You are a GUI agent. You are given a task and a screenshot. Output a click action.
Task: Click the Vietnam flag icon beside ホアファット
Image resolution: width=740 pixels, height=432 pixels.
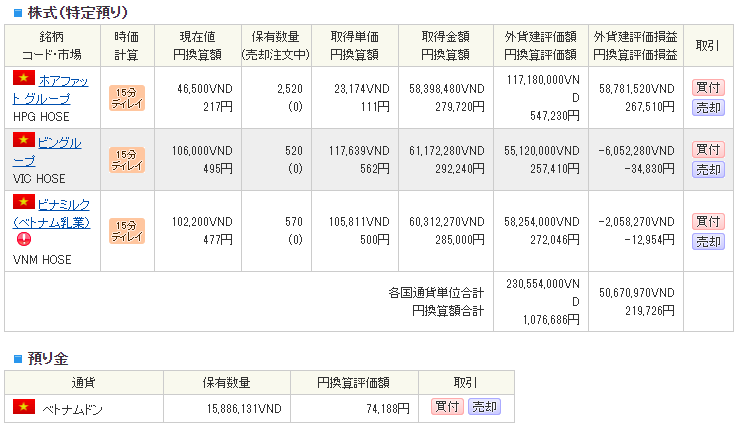24,77
